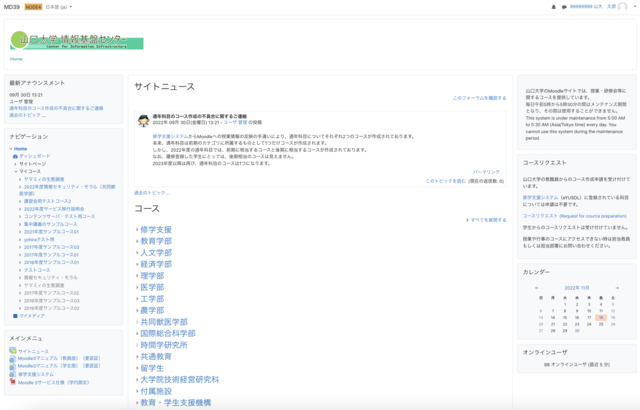
Task: Select the highlighted day 18 in calendar
Action: 601,317
